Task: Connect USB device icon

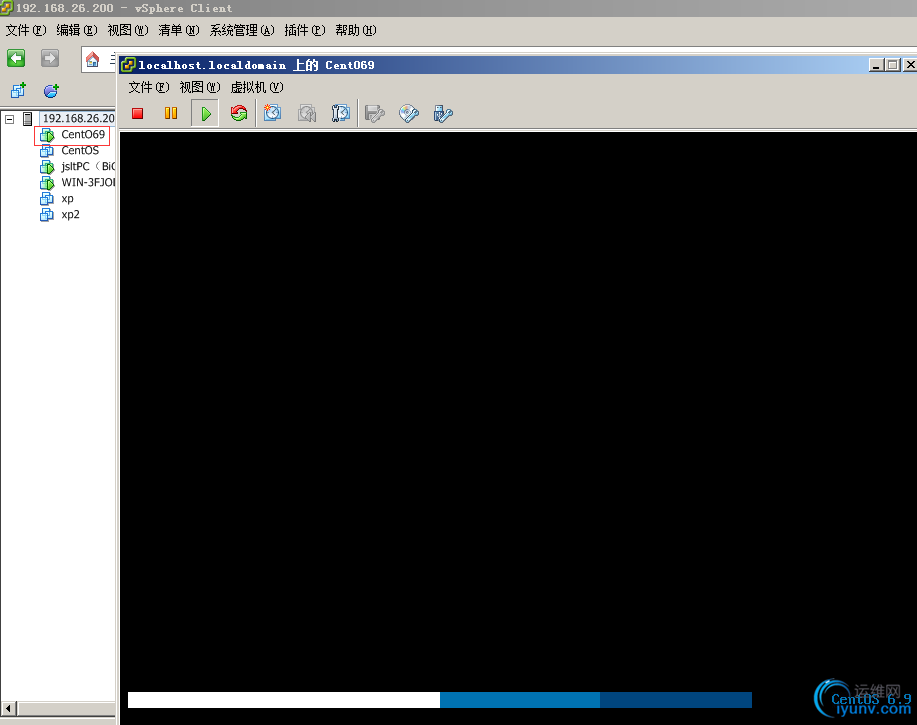Action: pyautogui.click(x=443, y=113)
